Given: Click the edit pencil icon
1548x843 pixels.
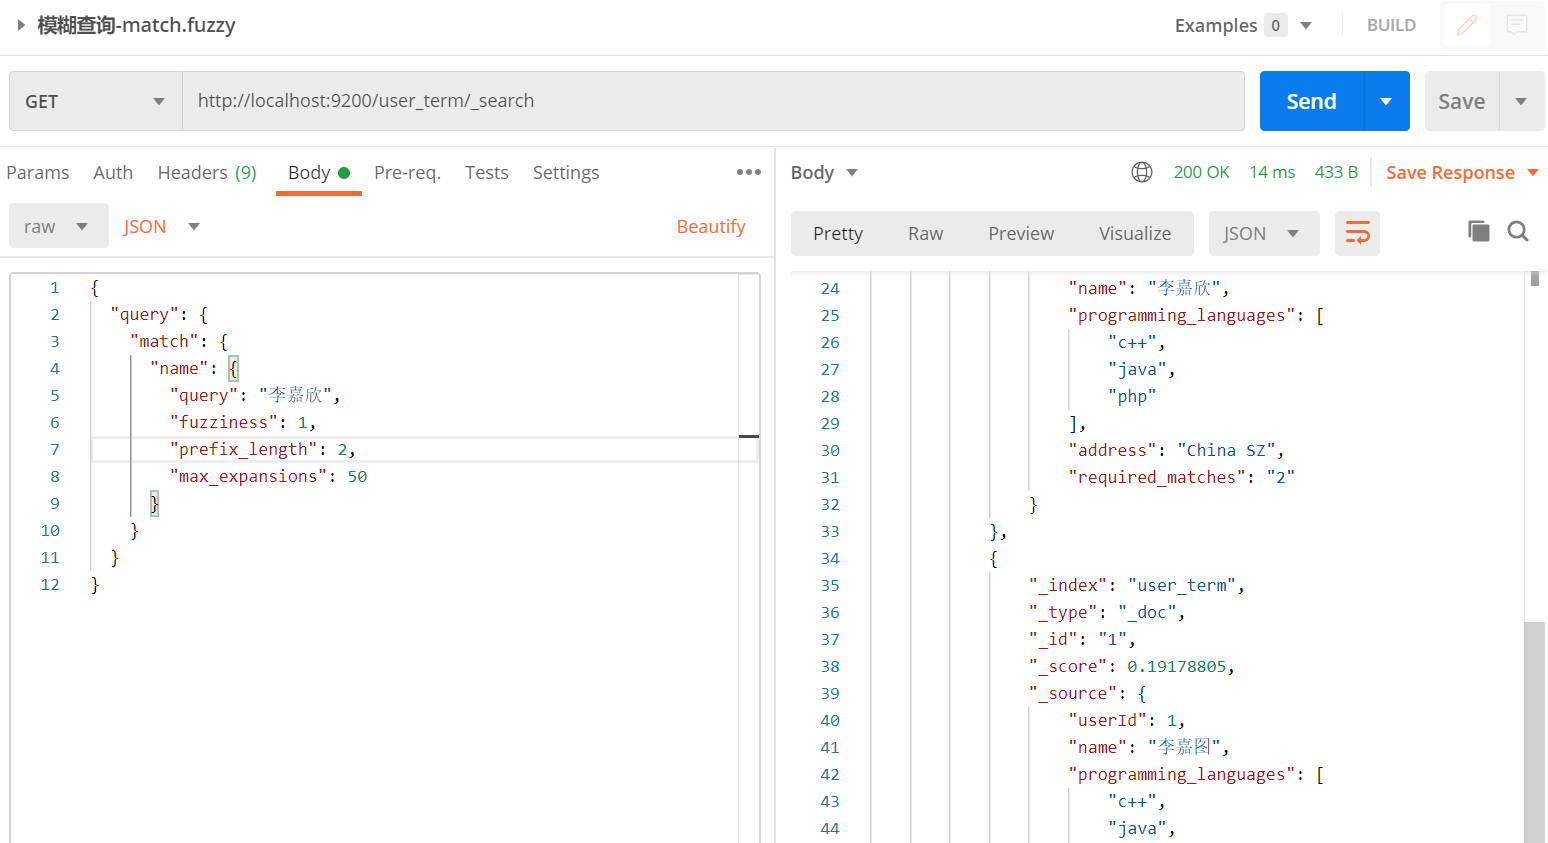Looking at the screenshot, I should pyautogui.click(x=1467, y=25).
